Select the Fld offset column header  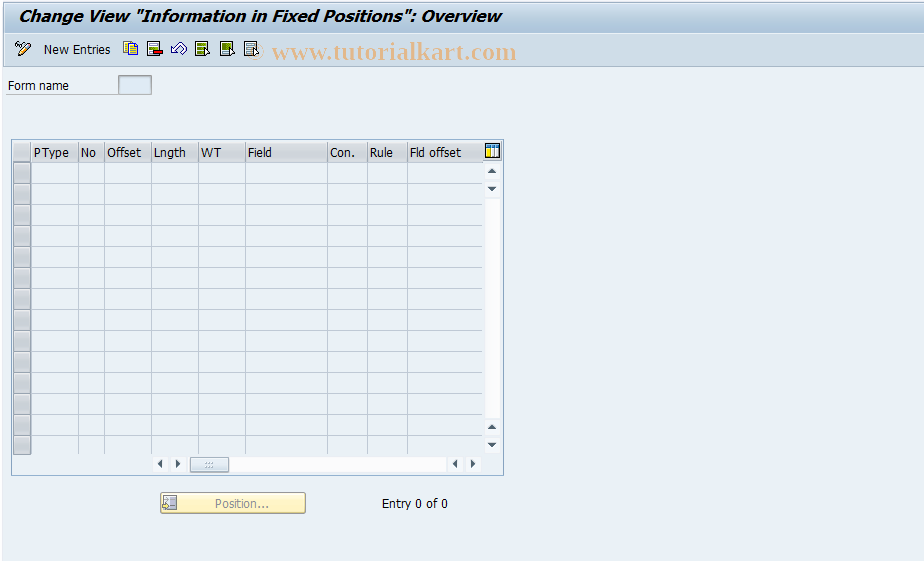[445, 153]
